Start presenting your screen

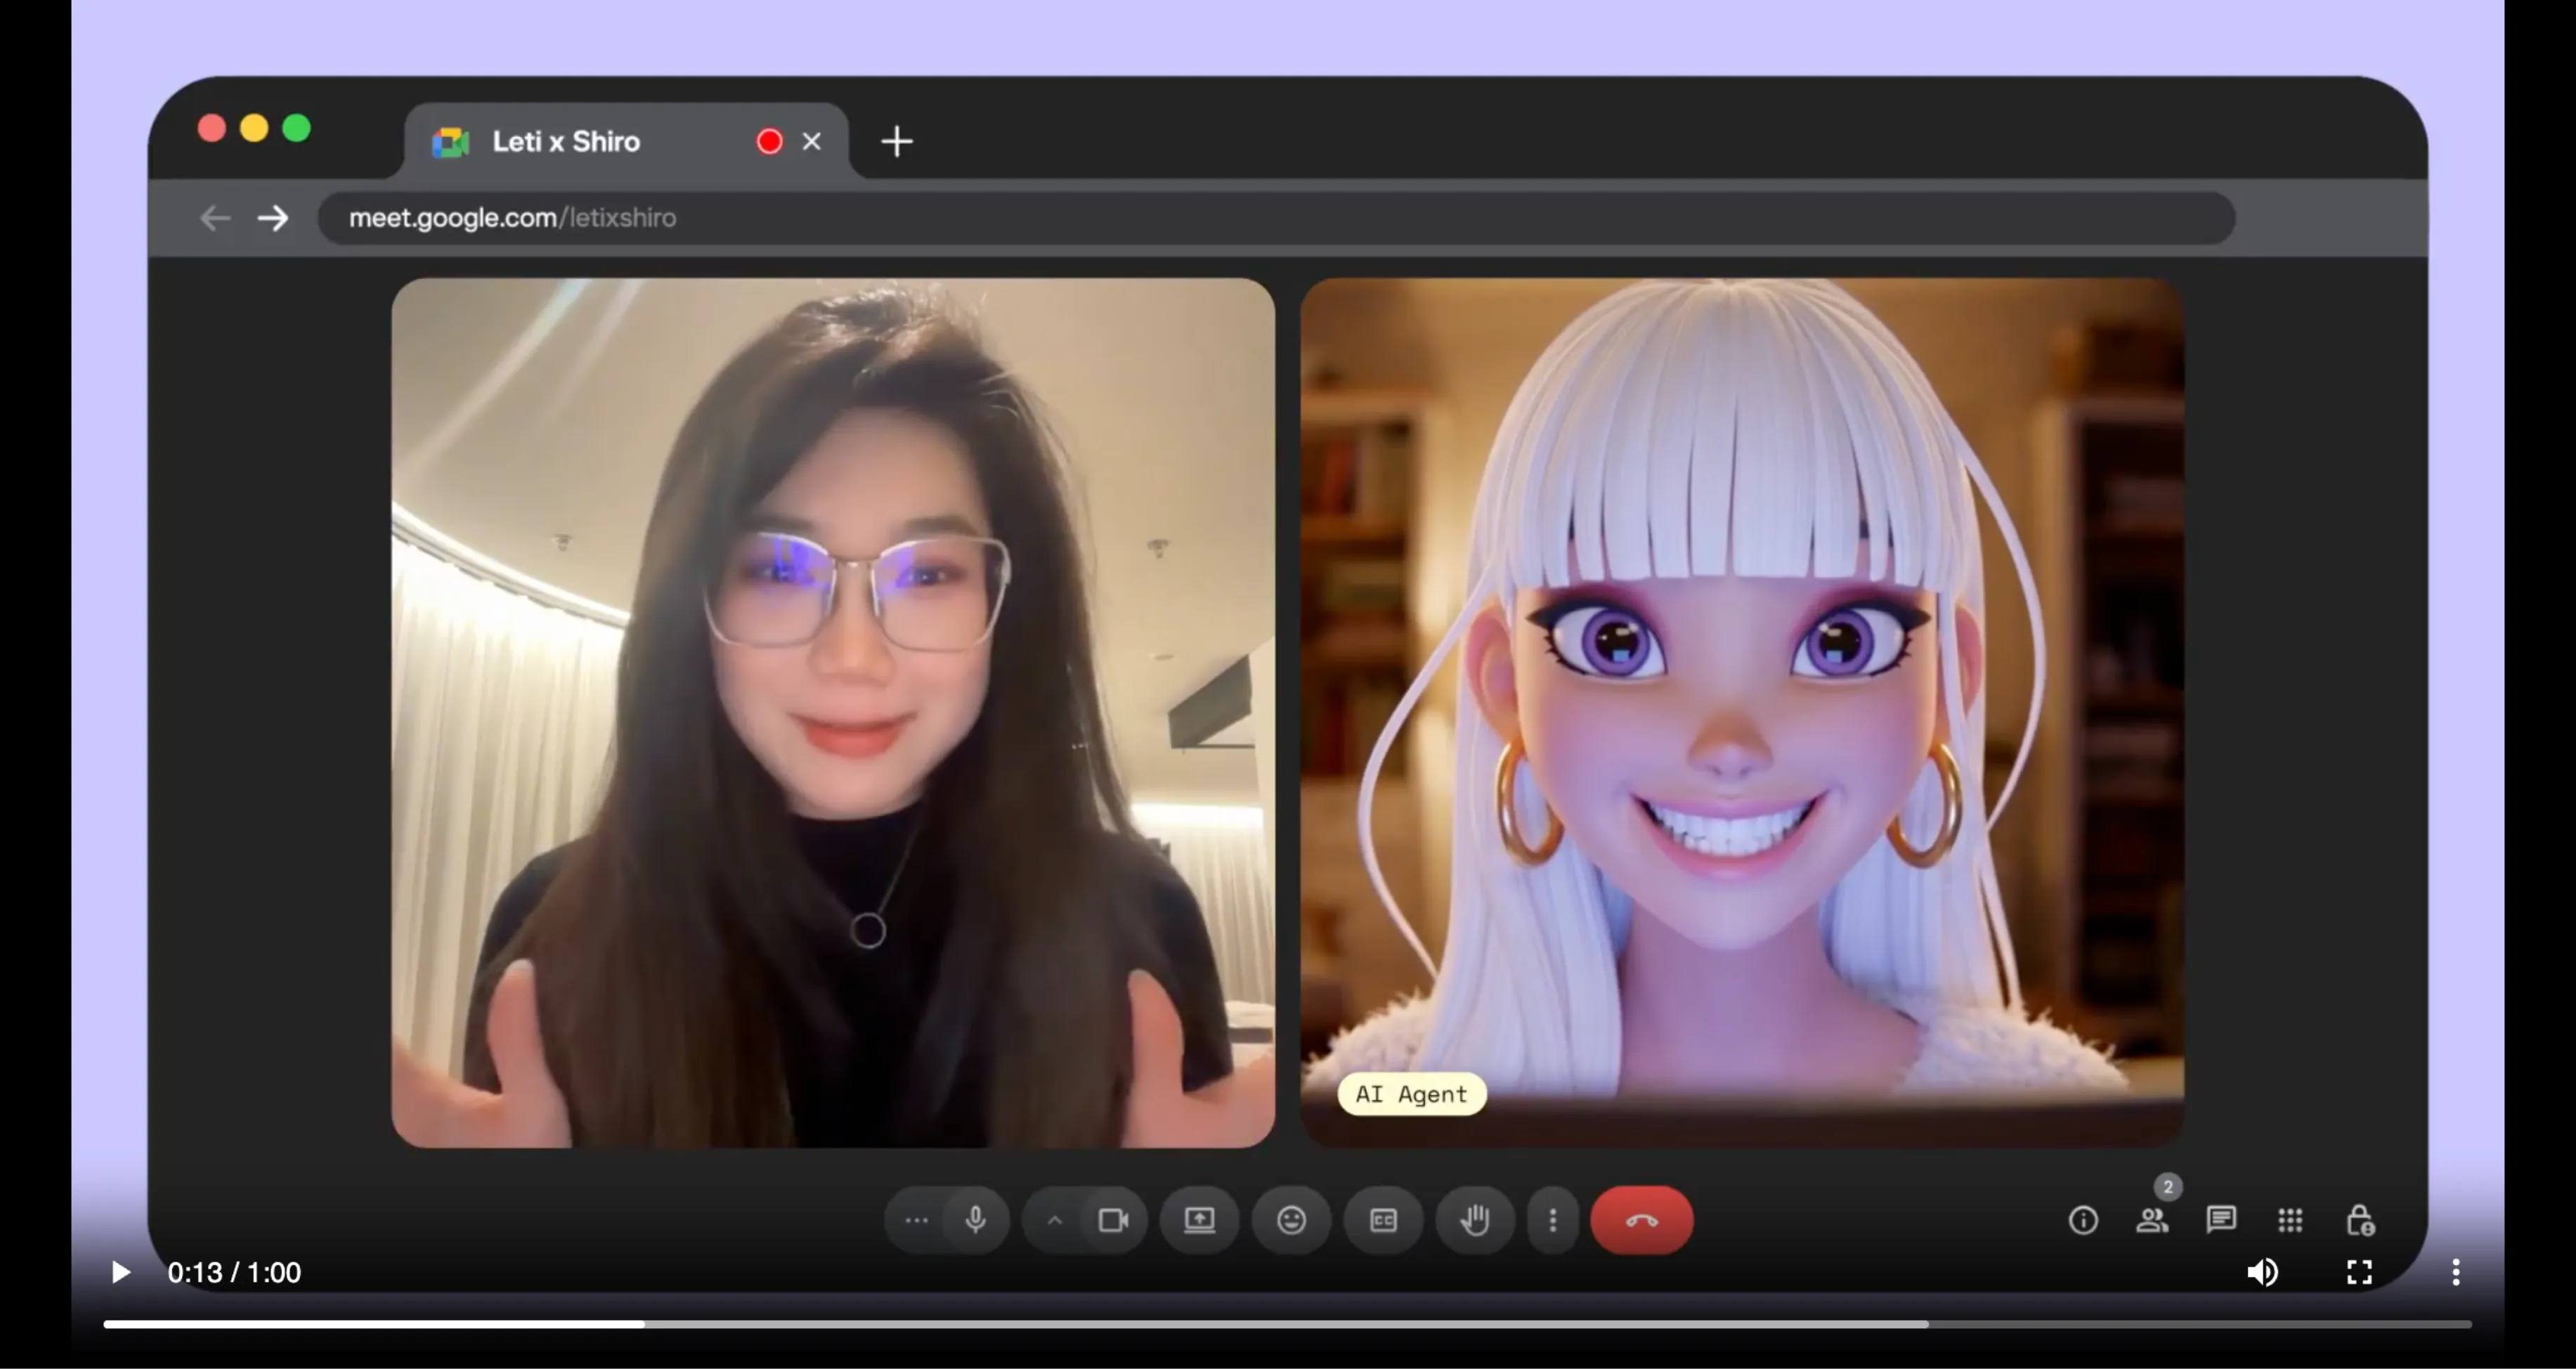pyautogui.click(x=1200, y=1220)
